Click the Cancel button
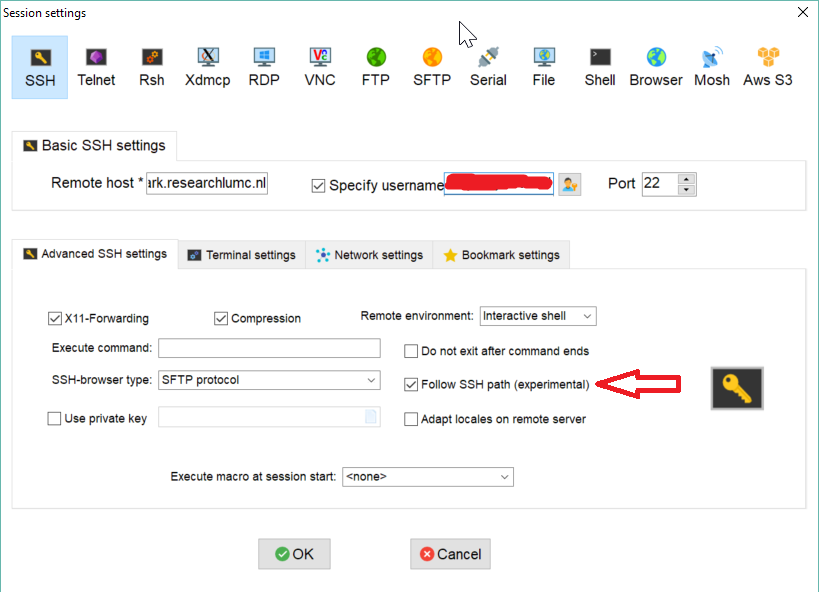Screen dimensions: 819x592 [450, 554]
